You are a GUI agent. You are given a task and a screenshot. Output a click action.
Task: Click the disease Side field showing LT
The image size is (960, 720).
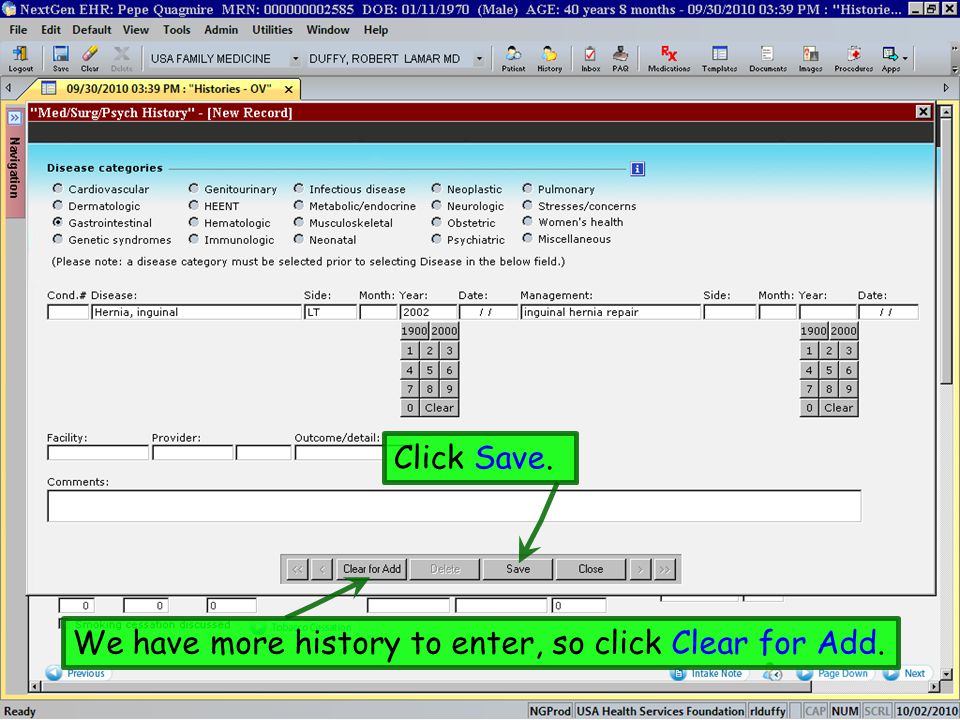click(x=331, y=312)
